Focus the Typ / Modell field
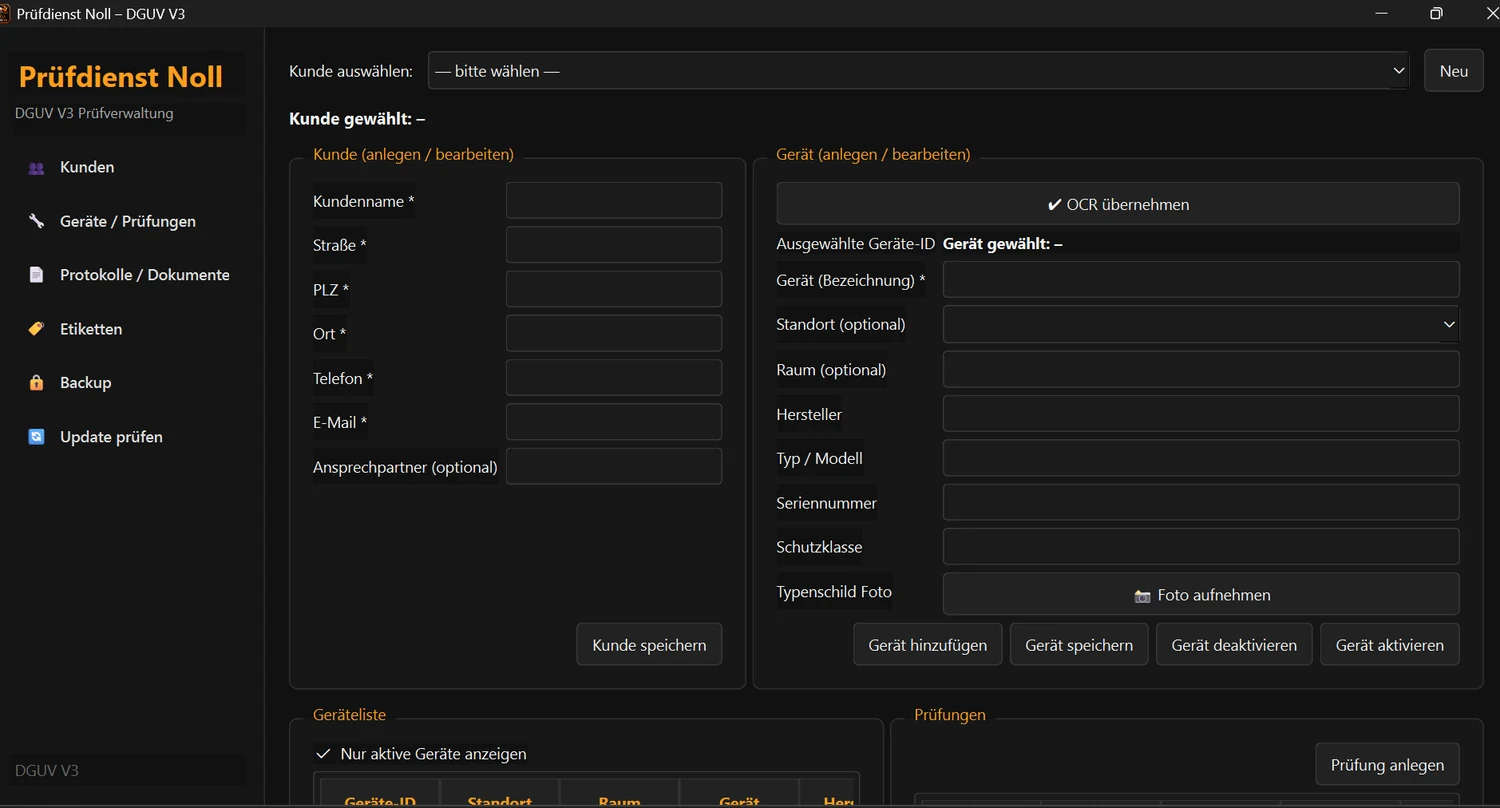 pyautogui.click(x=1201, y=458)
